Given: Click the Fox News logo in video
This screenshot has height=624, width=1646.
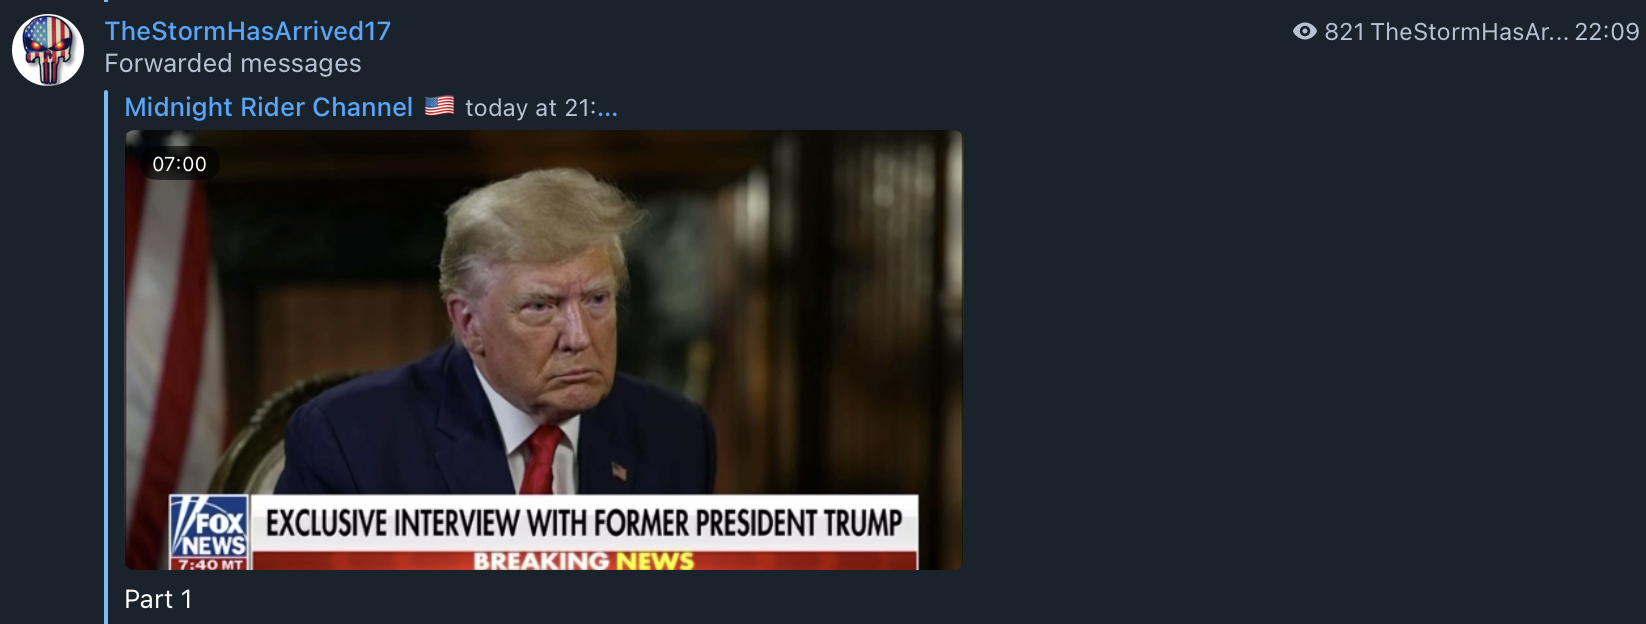Looking at the screenshot, I should point(209,527).
